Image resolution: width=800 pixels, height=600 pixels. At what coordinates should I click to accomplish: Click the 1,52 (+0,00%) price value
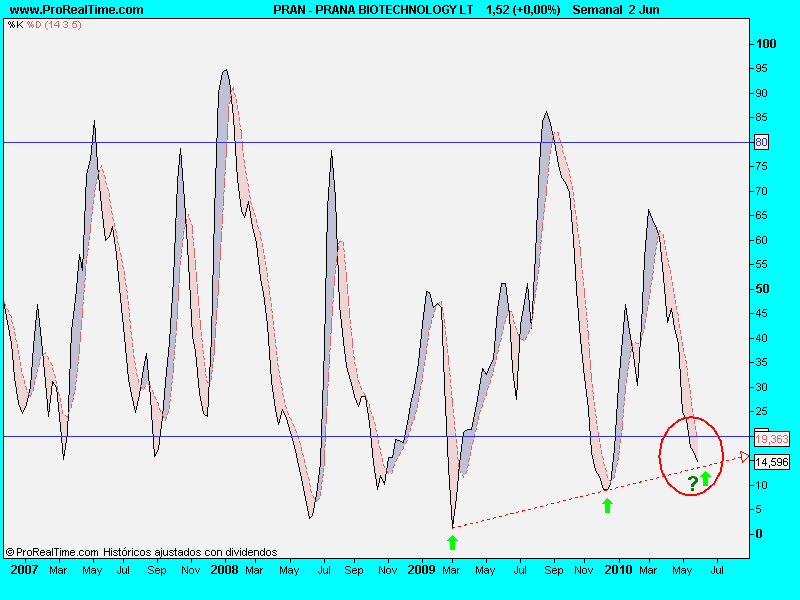coord(523,10)
